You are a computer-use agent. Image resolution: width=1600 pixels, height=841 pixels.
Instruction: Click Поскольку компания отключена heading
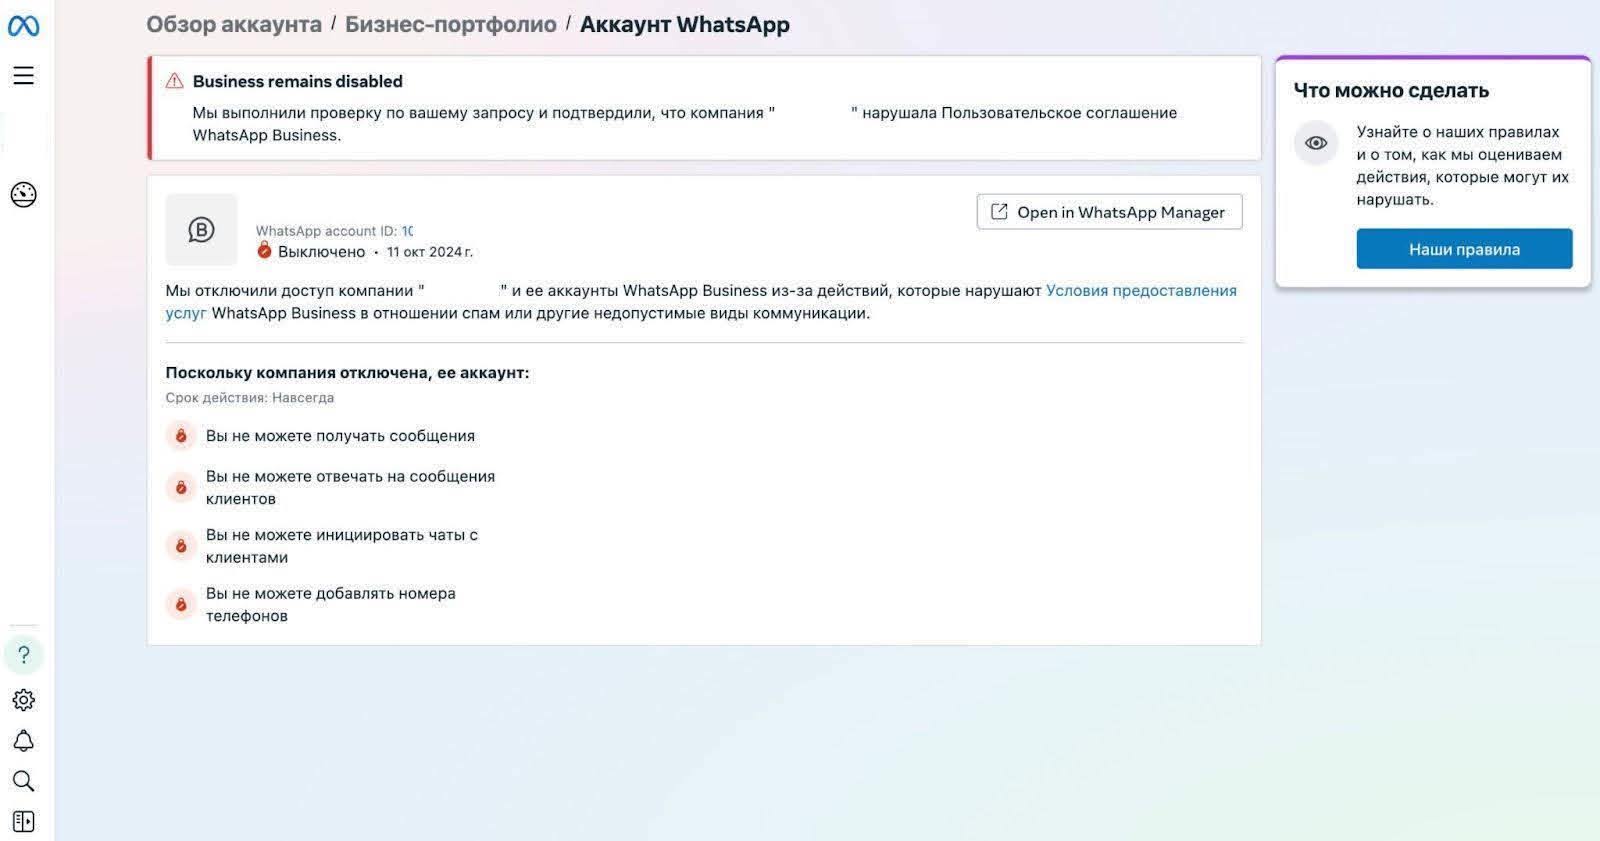(x=347, y=372)
